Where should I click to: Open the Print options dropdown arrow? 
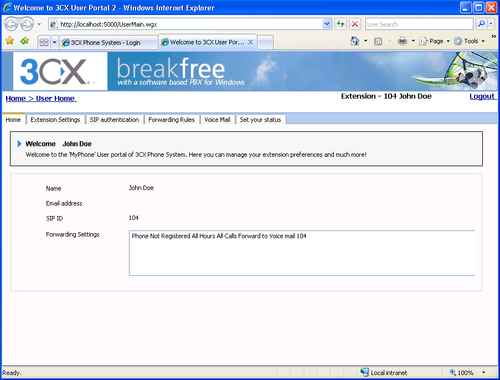413,41
